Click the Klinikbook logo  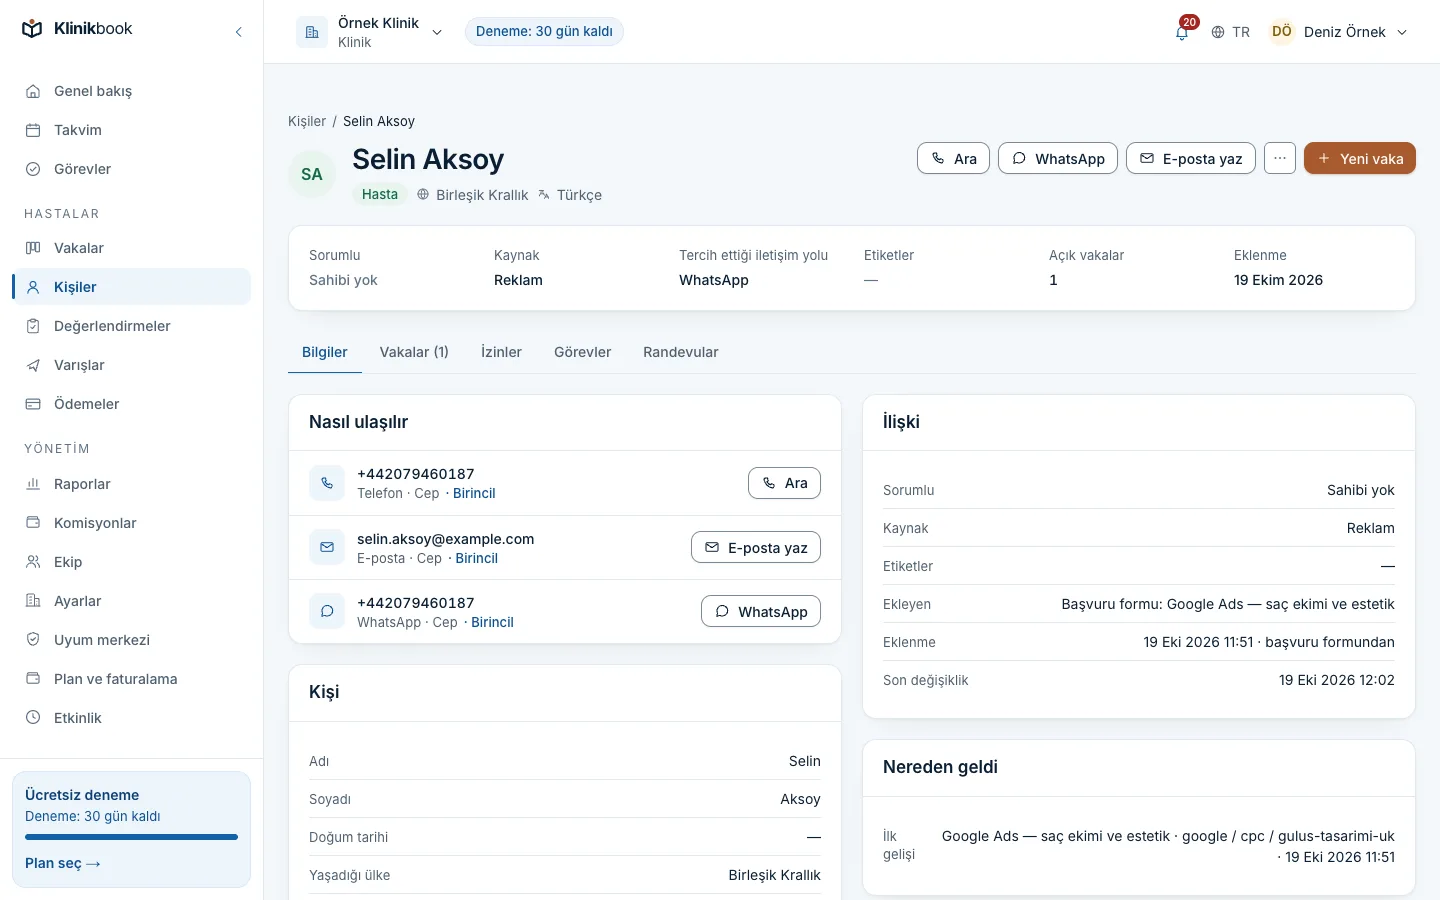77,29
